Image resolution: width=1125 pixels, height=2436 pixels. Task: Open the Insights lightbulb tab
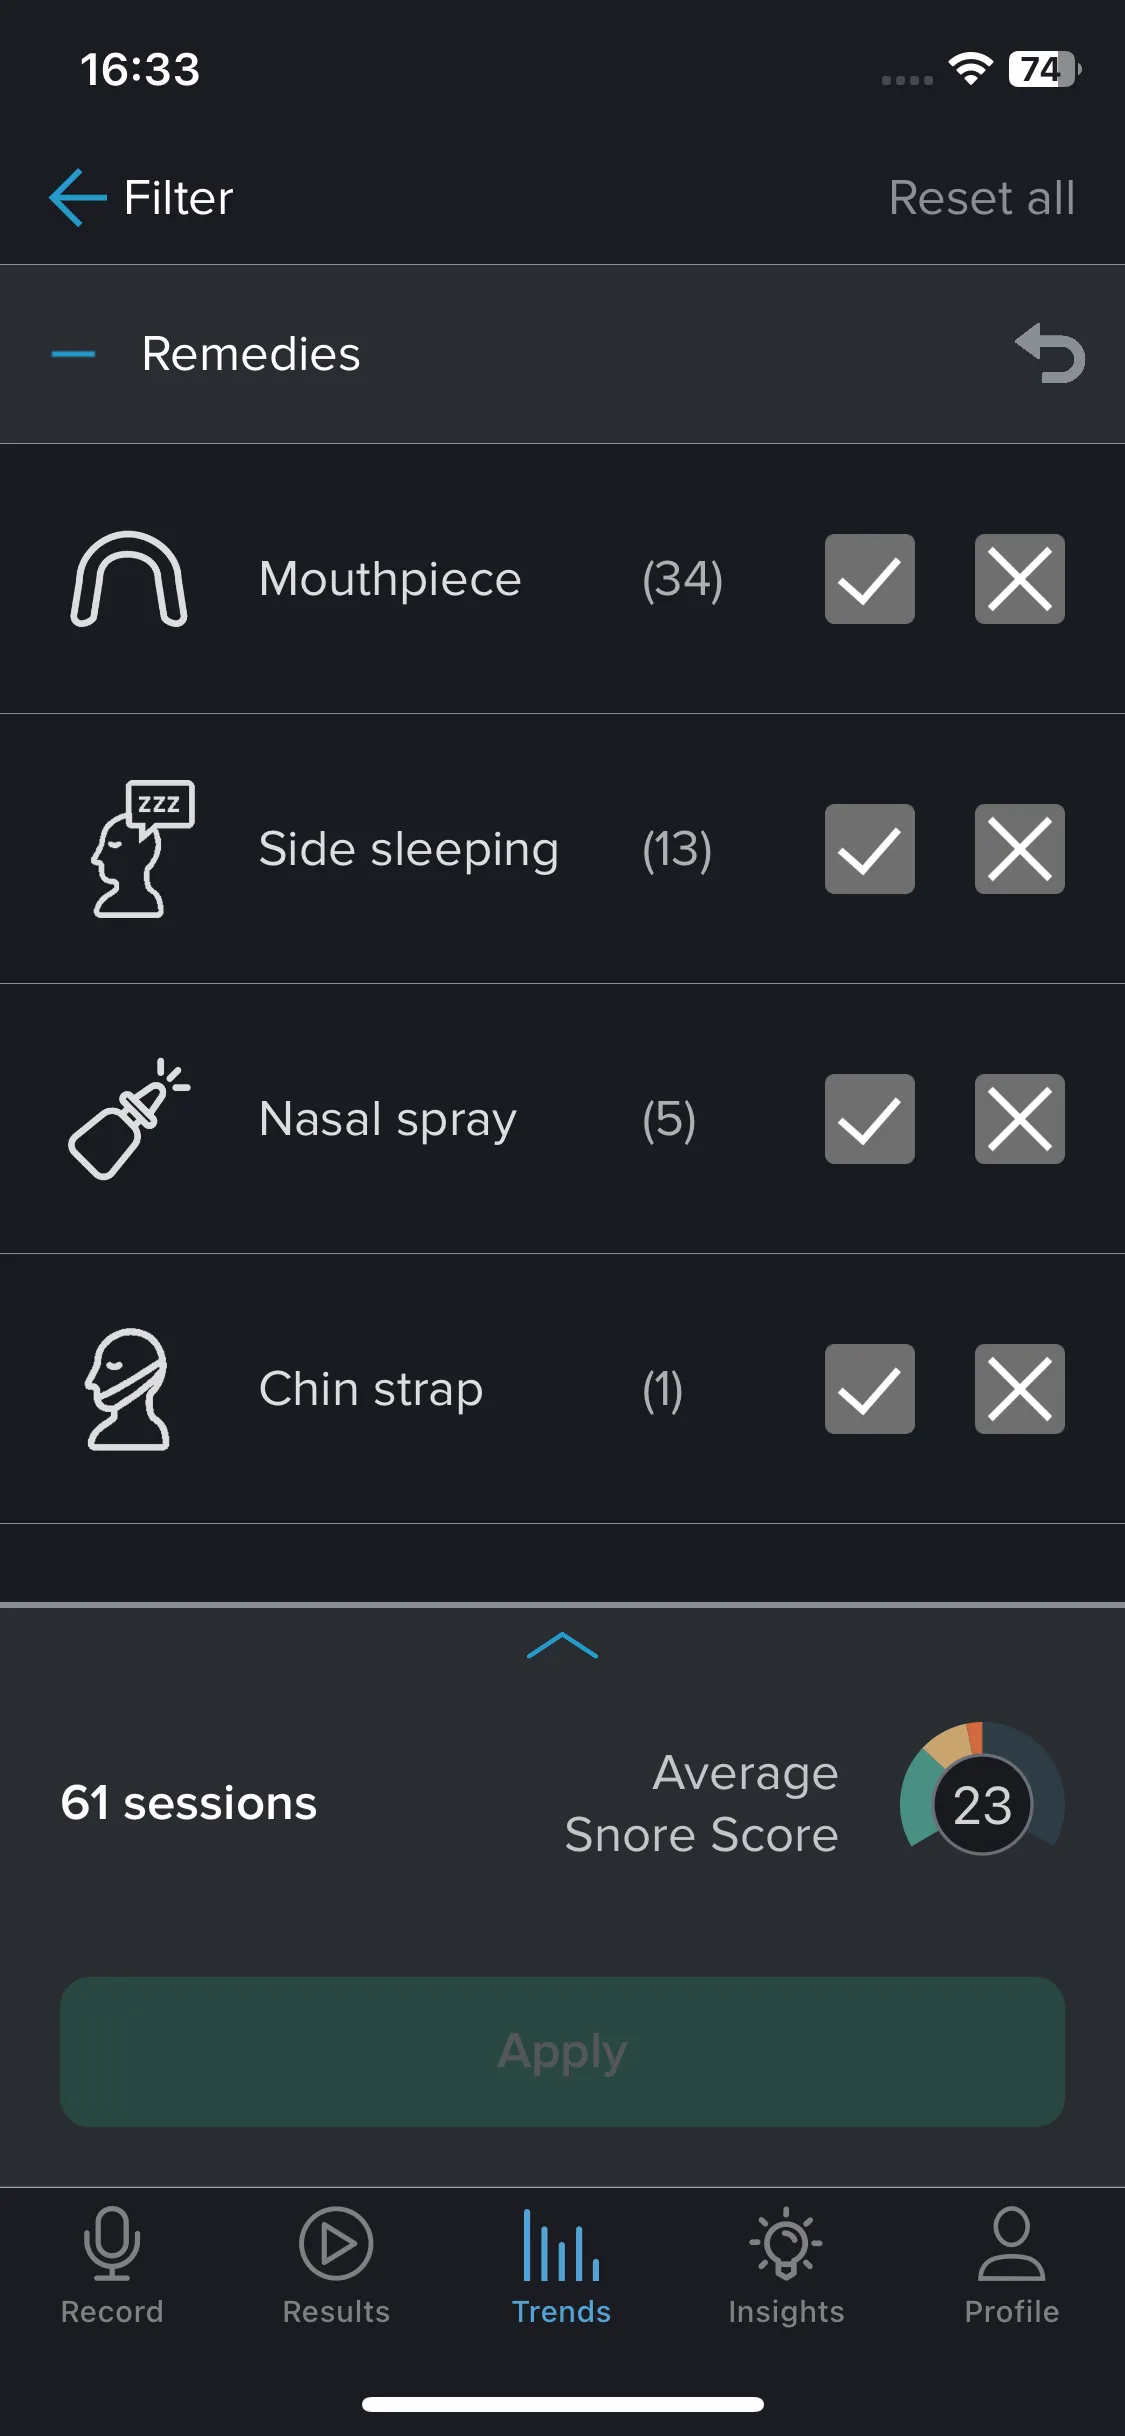coord(786,2266)
